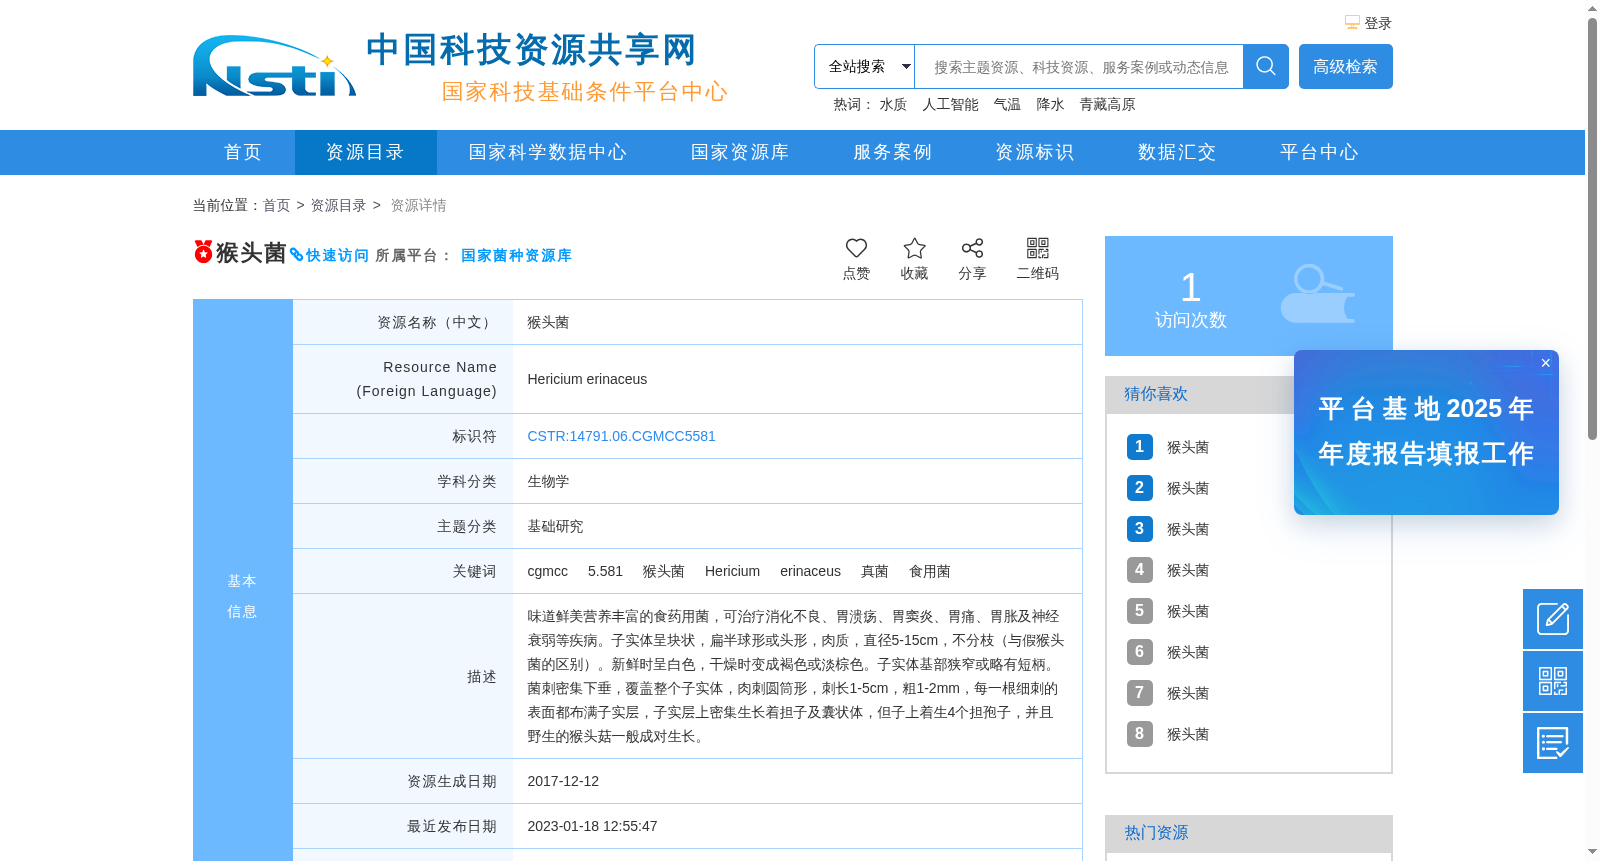Open the QR code icon (二维码) beside share

pyautogui.click(x=1038, y=248)
